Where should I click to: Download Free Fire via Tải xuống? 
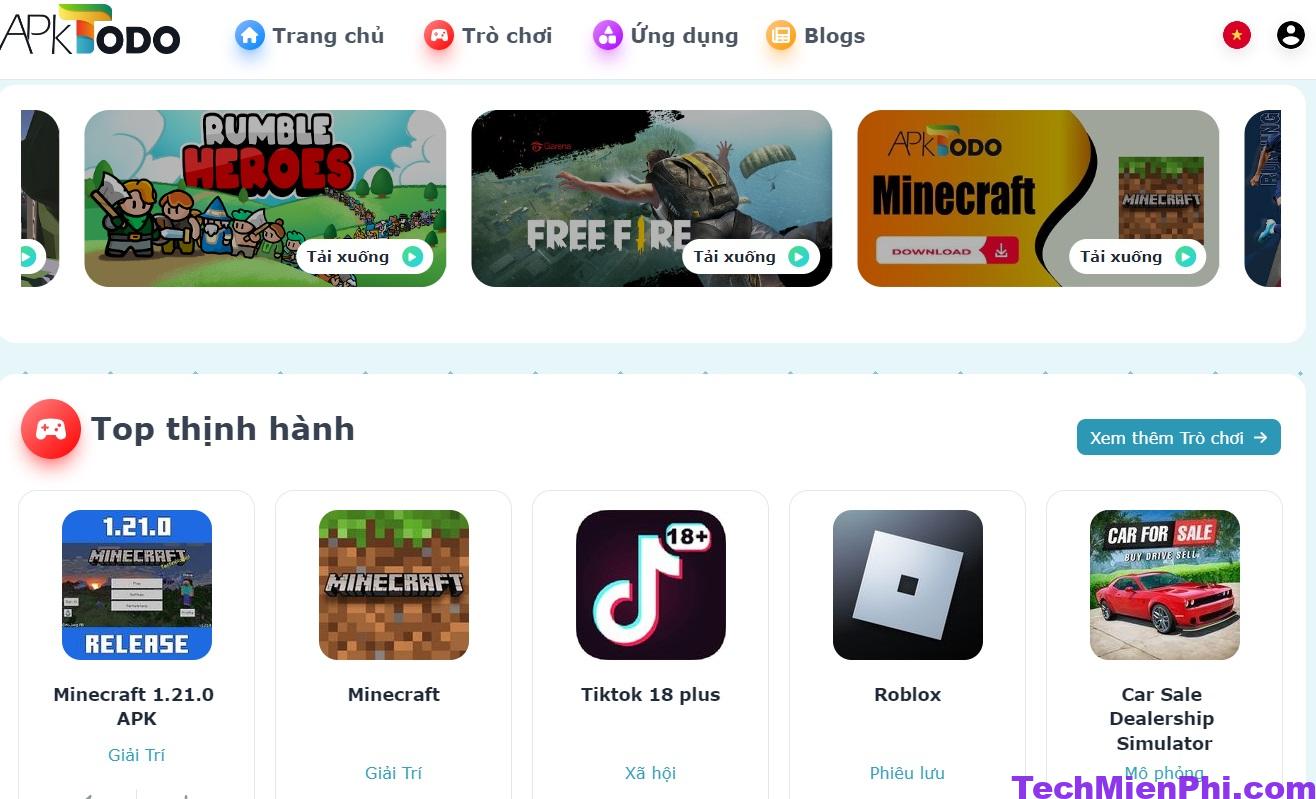tap(751, 257)
